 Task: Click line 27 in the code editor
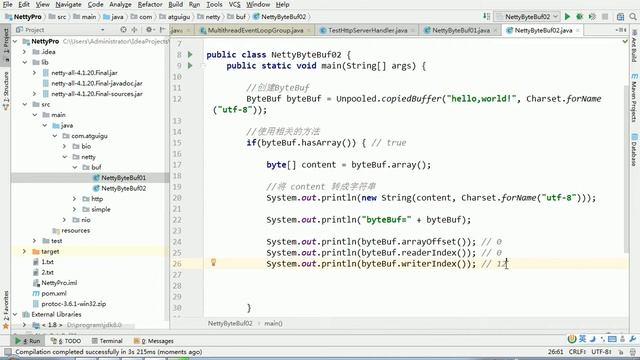[x=416, y=275]
